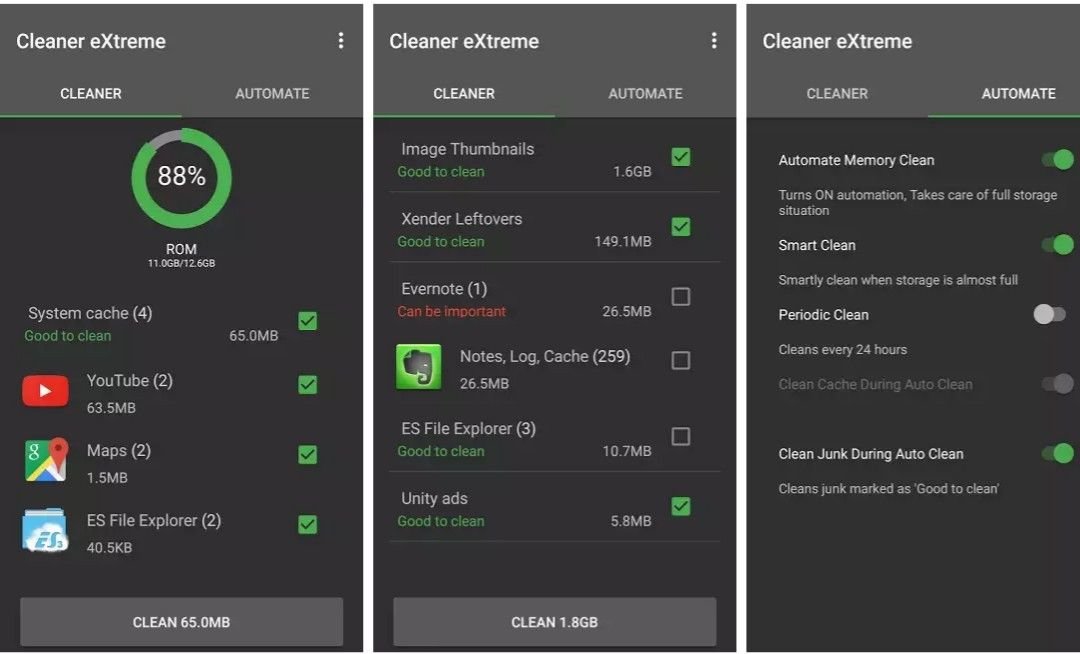Image resolution: width=1080 pixels, height=654 pixels.
Task: Tap "Cleans junk marked as 'Good to clean'" text
Action: pos(889,489)
